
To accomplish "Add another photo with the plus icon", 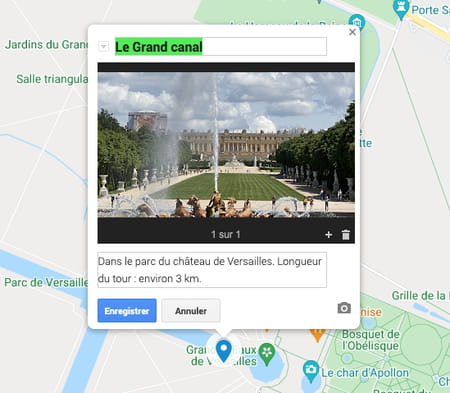I will (x=328, y=235).
